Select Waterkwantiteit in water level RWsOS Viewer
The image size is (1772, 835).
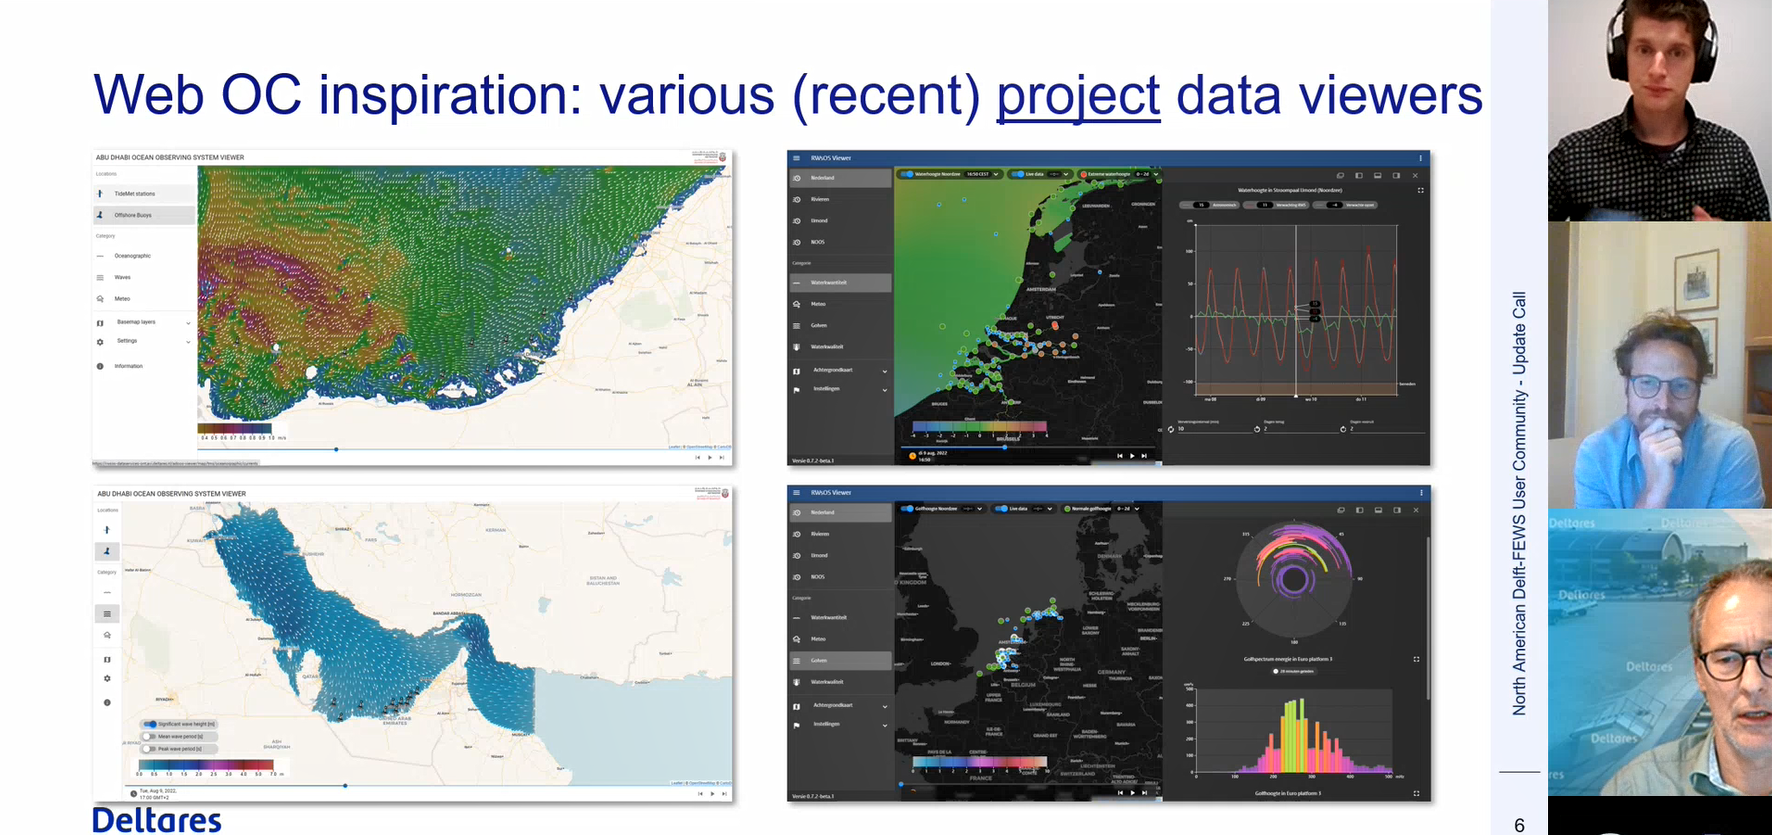[x=840, y=283]
